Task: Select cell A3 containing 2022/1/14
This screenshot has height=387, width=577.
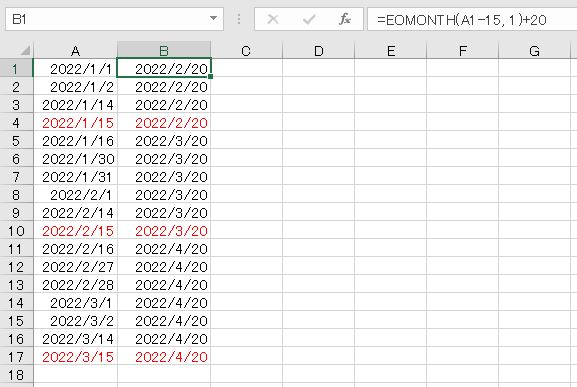Action: (75, 104)
